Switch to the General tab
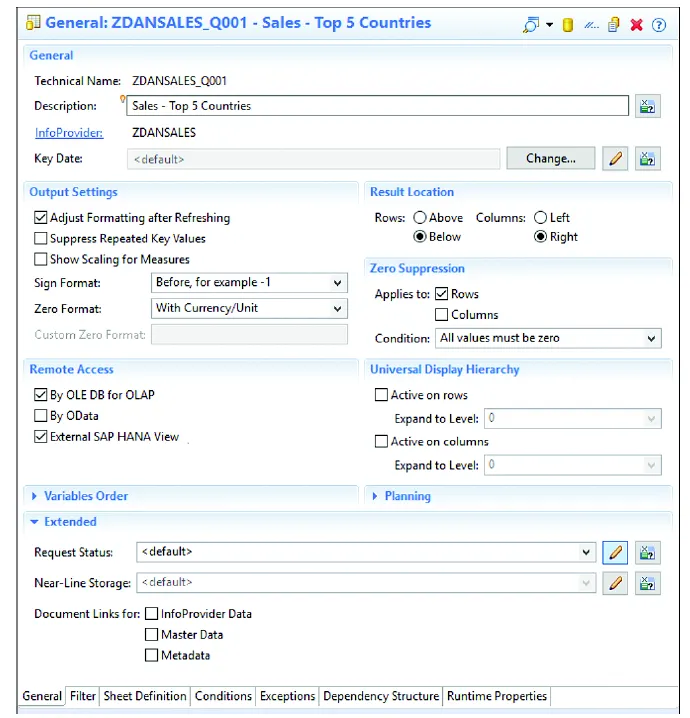This screenshot has height=718, width=690. (42, 696)
